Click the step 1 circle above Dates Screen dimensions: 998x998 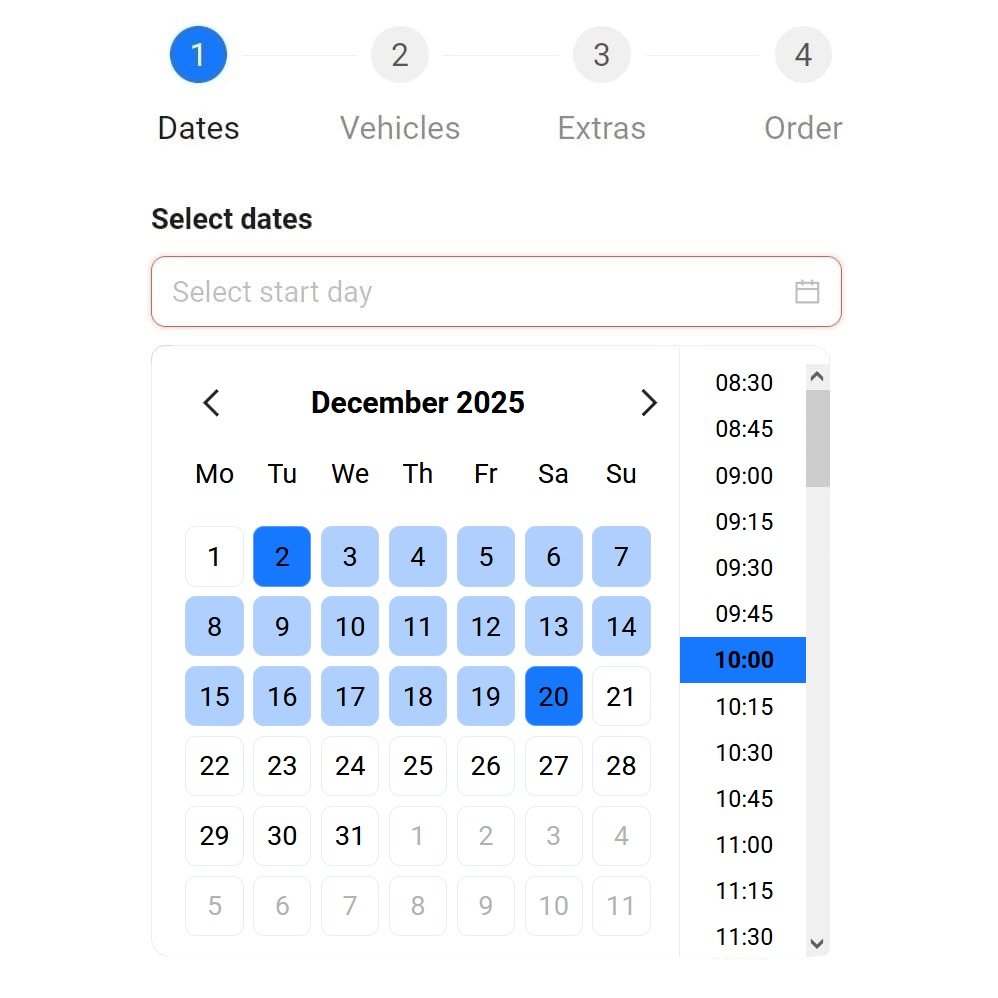198,55
